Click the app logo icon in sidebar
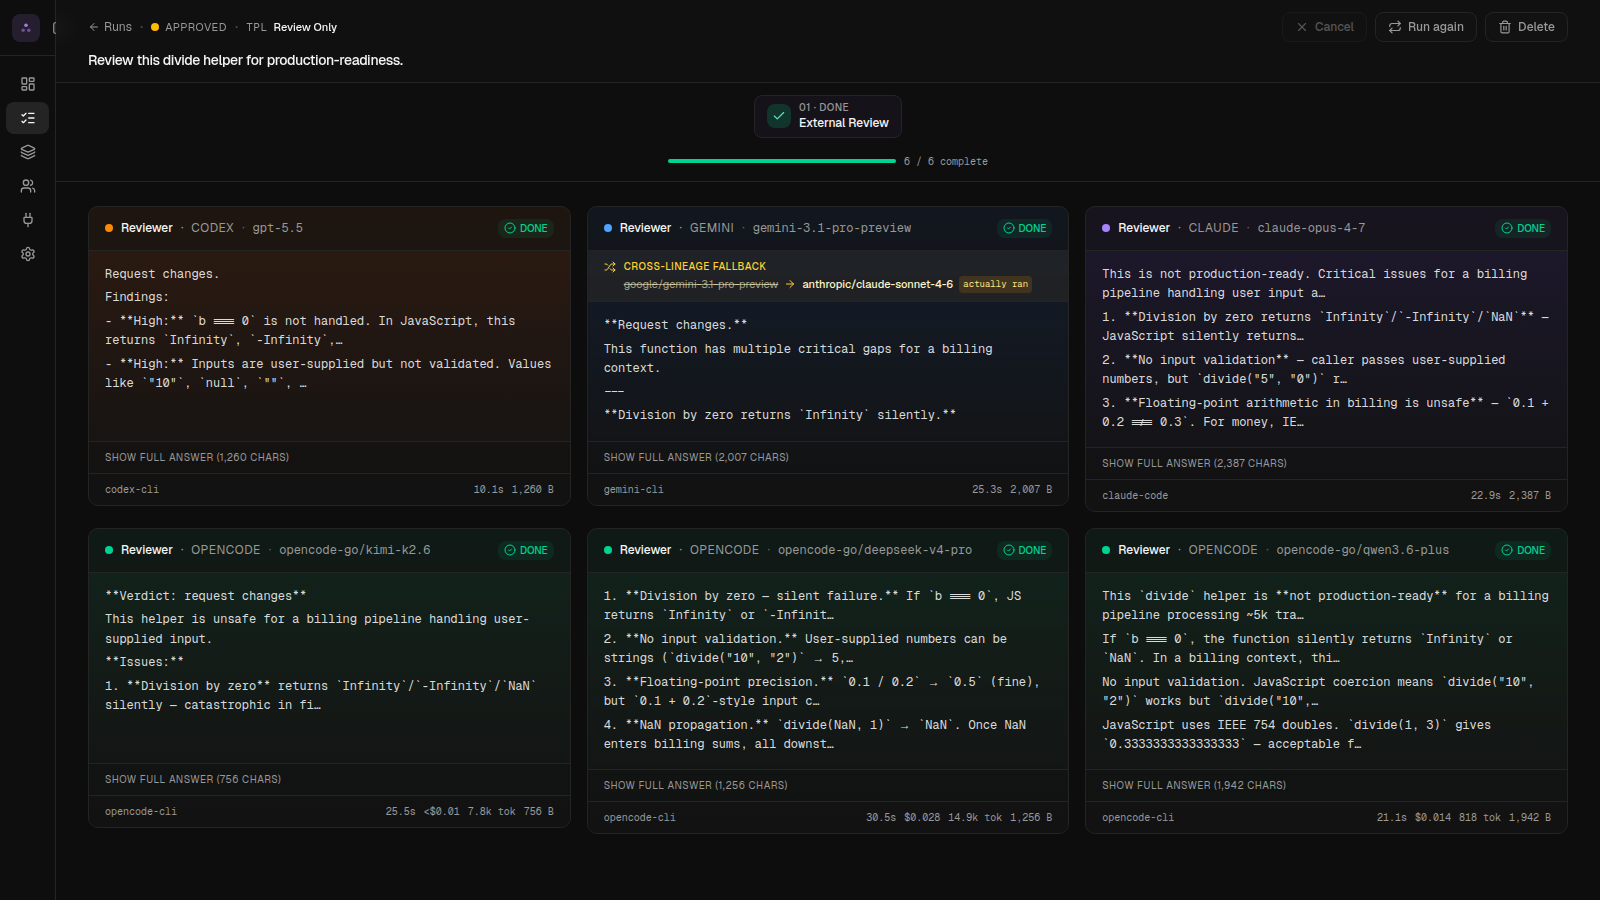1600x900 pixels. pyautogui.click(x=26, y=27)
